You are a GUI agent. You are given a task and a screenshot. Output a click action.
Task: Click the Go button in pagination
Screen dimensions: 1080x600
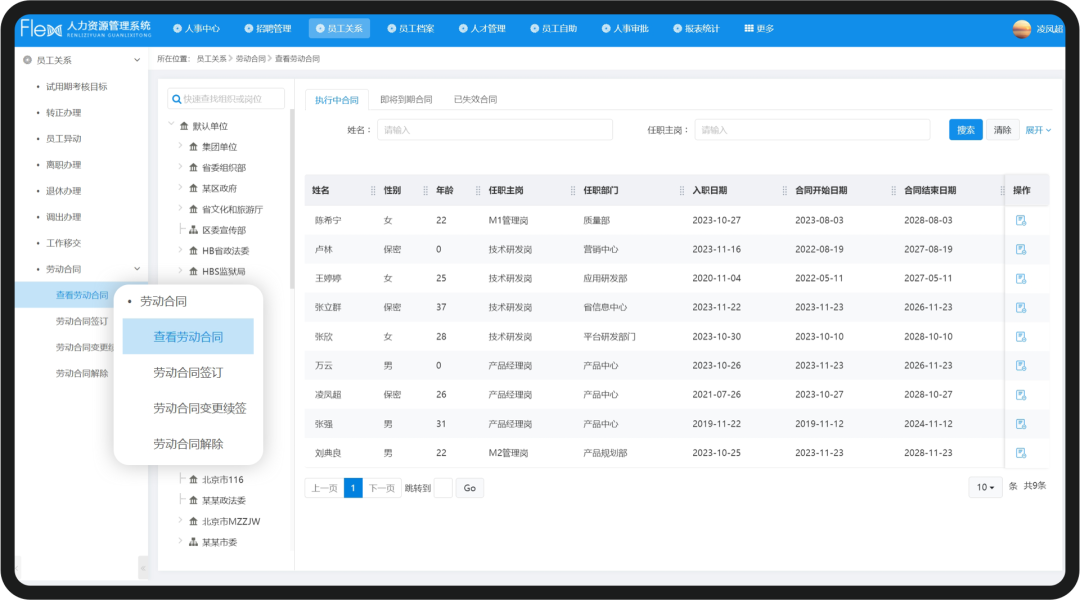tap(469, 488)
